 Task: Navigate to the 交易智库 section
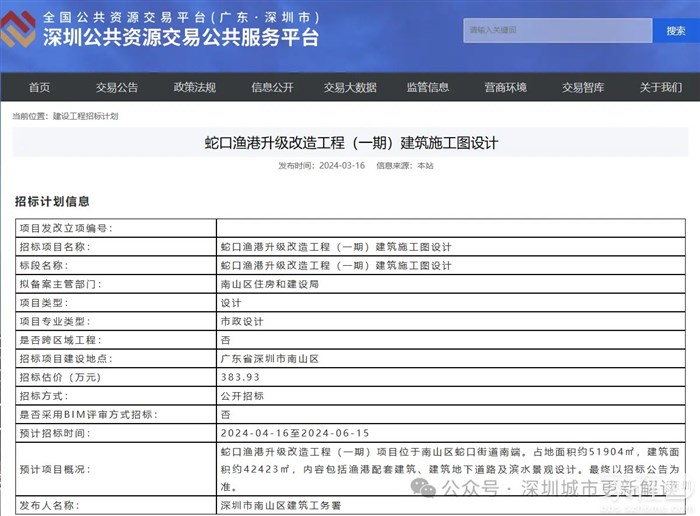pyautogui.click(x=583, y=87)
